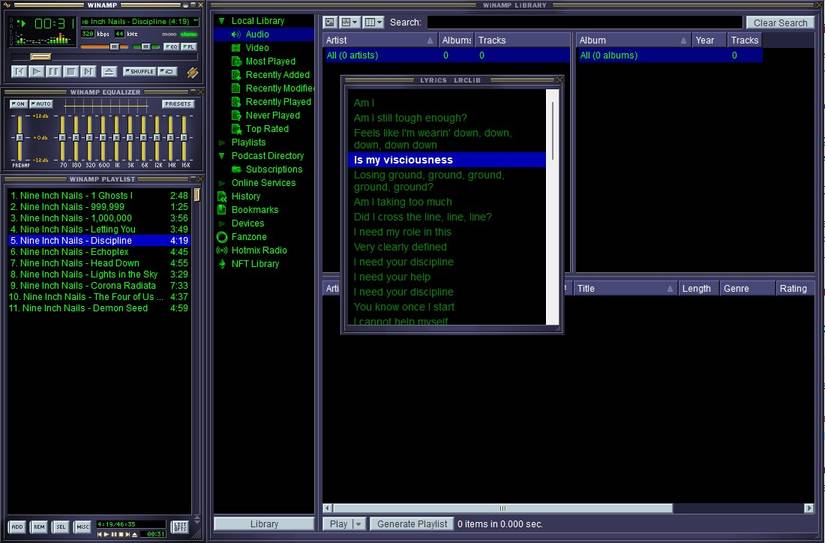Click the Eject open file button
The image size is (825, 543).
click(x=109, y=71)
